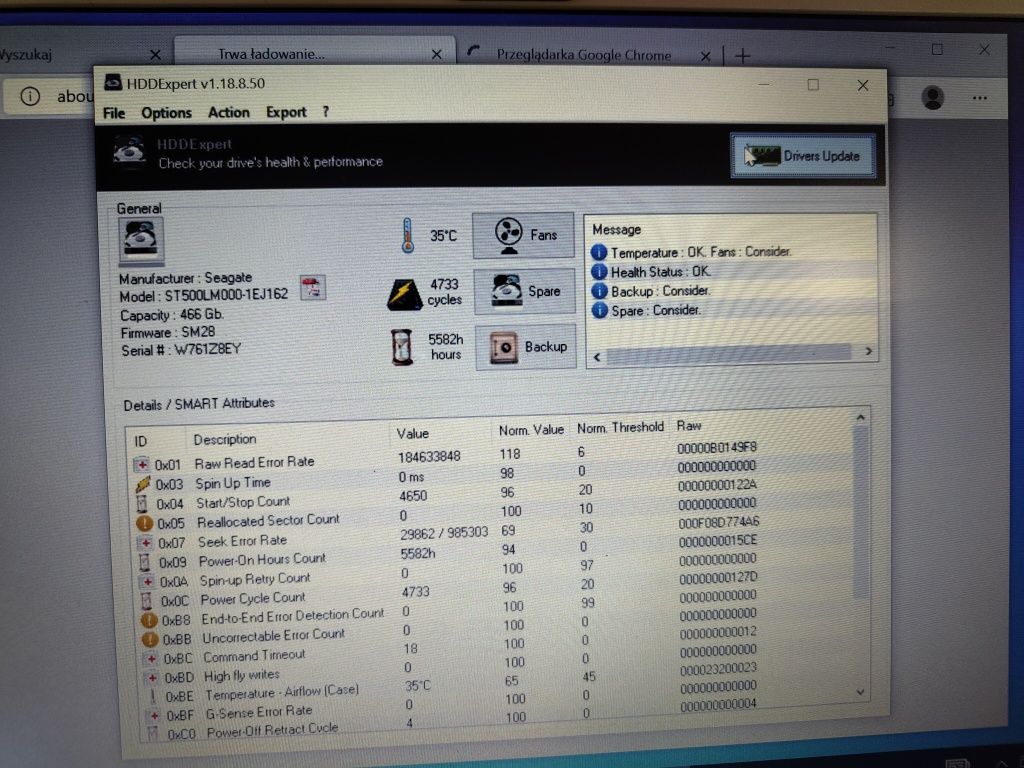Open the Options menu
This screenshot has width=1024, height=768.
[x=167, y=113]
